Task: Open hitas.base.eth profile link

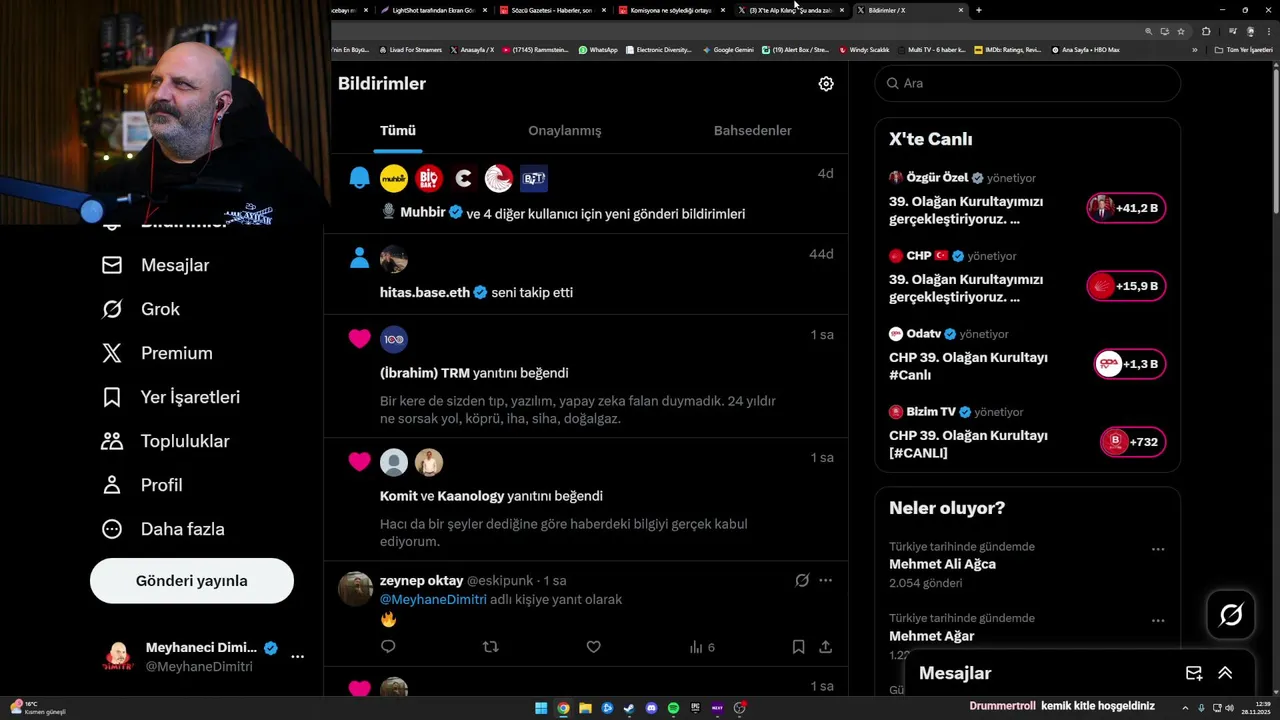Action: click(425, 292)
